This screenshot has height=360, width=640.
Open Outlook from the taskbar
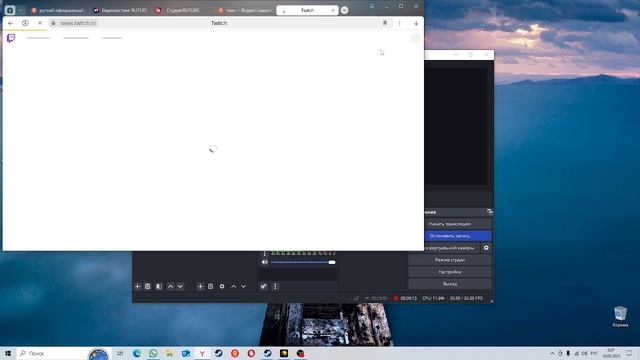pos(186,353)
